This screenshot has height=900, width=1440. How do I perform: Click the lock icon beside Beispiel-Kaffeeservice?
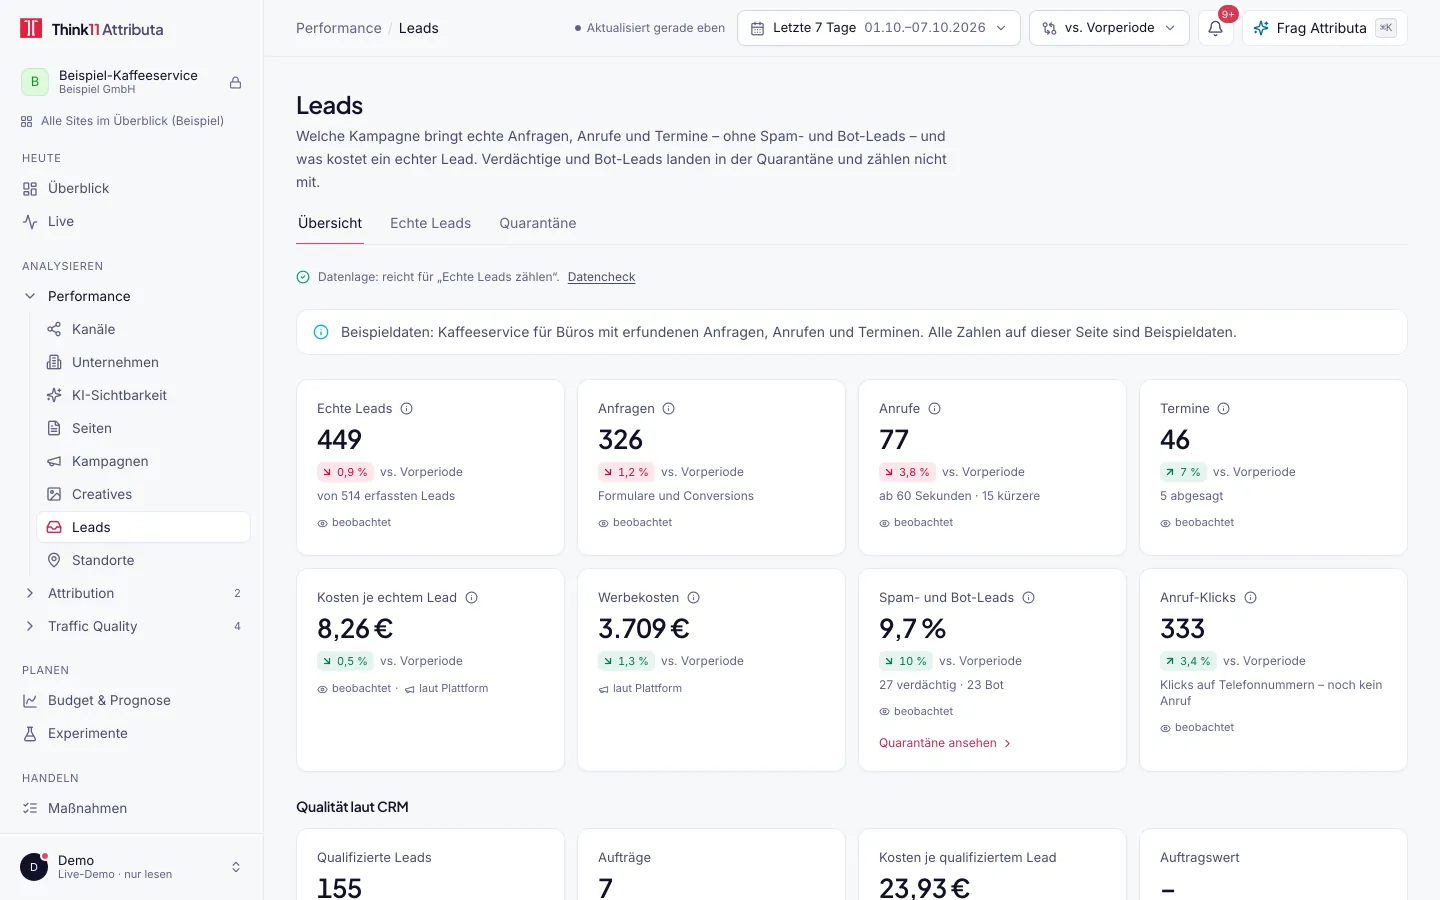[x=236, y=82]
